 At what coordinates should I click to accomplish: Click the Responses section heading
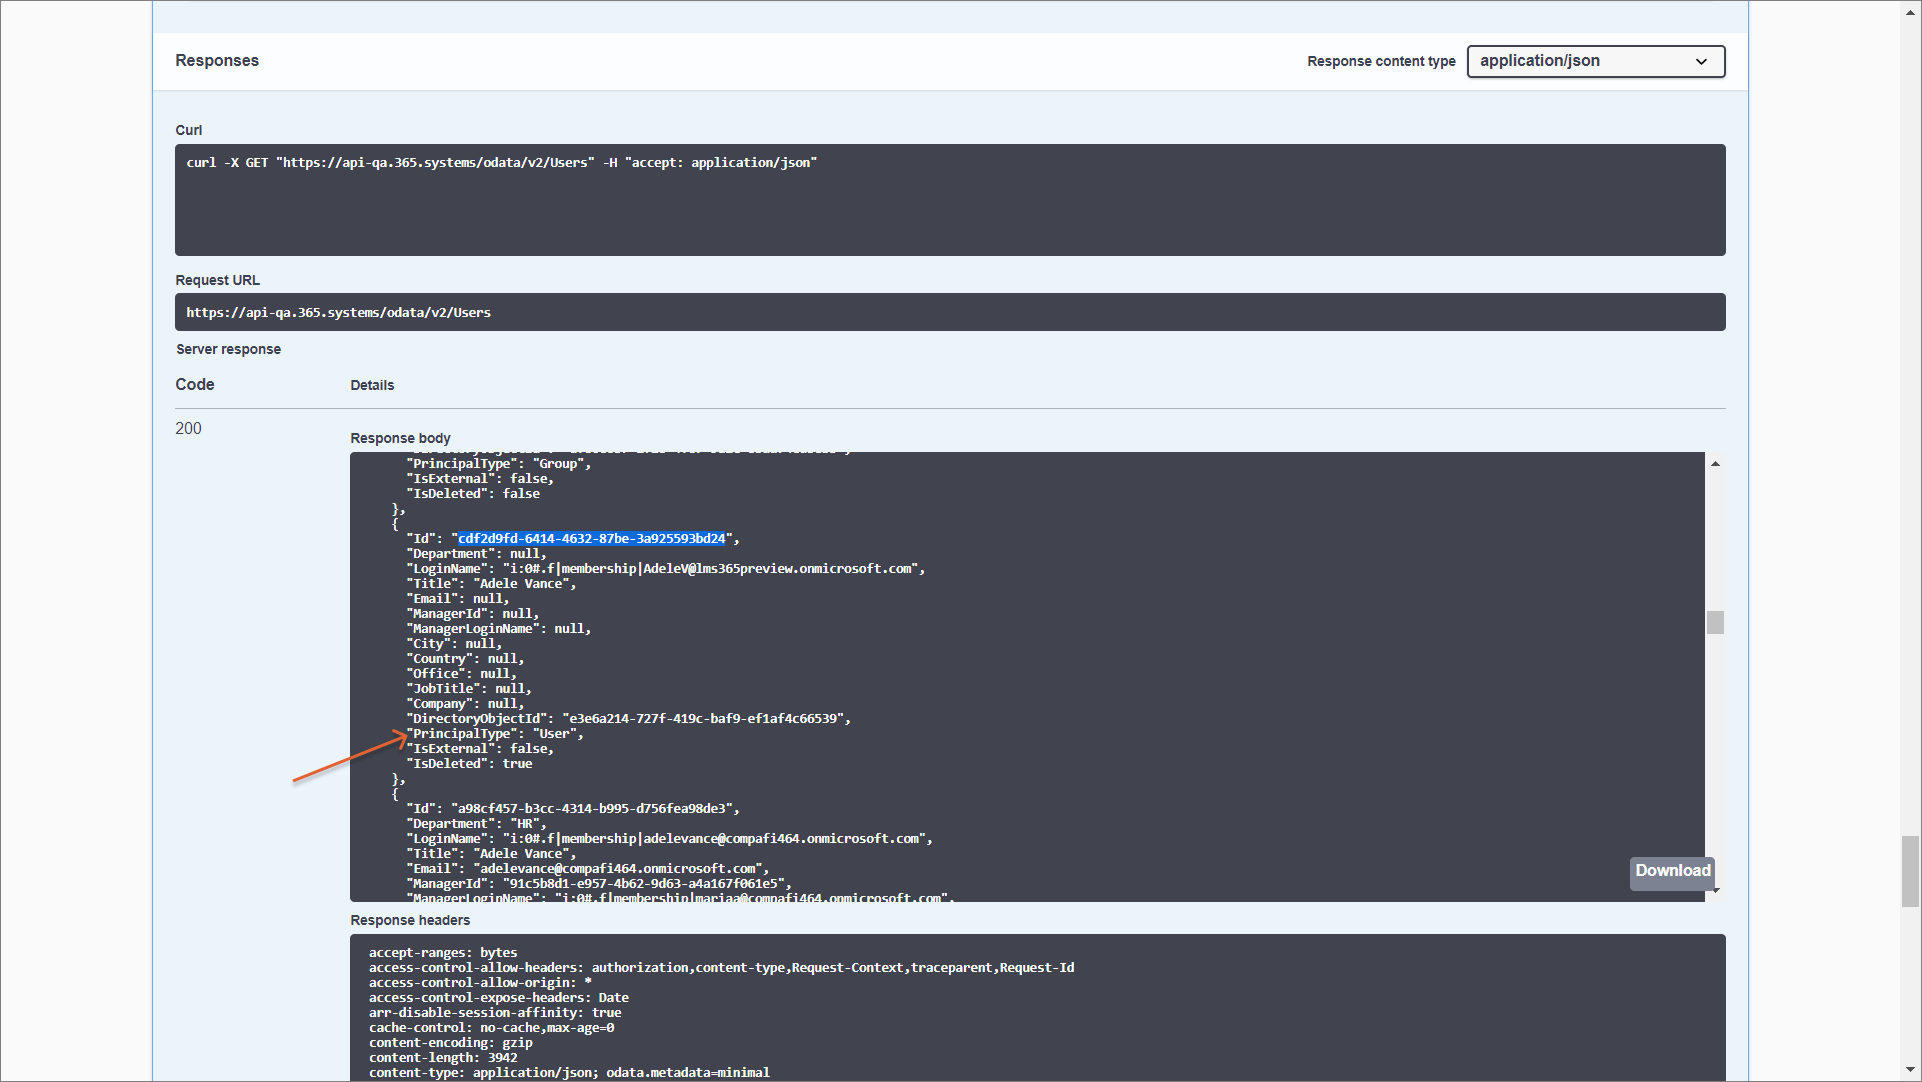tap(217, 61)
